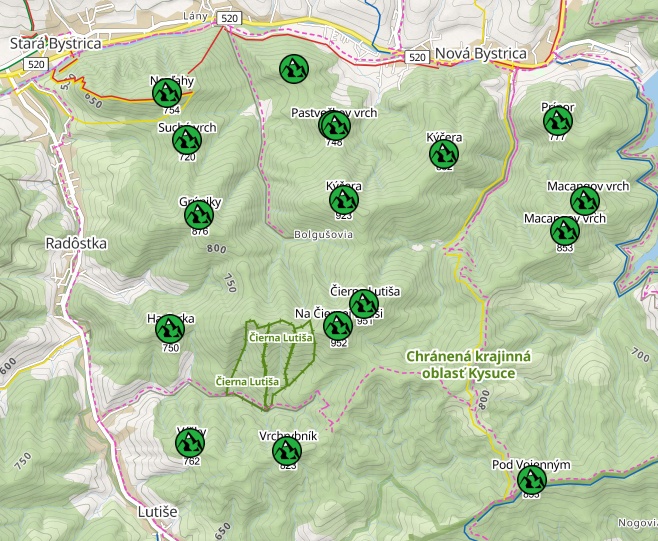Viewport: 658px width, 541px height.
Task: Click the Bolgušovia locality label
Action: pyautogui.click(x=323, y=235)
